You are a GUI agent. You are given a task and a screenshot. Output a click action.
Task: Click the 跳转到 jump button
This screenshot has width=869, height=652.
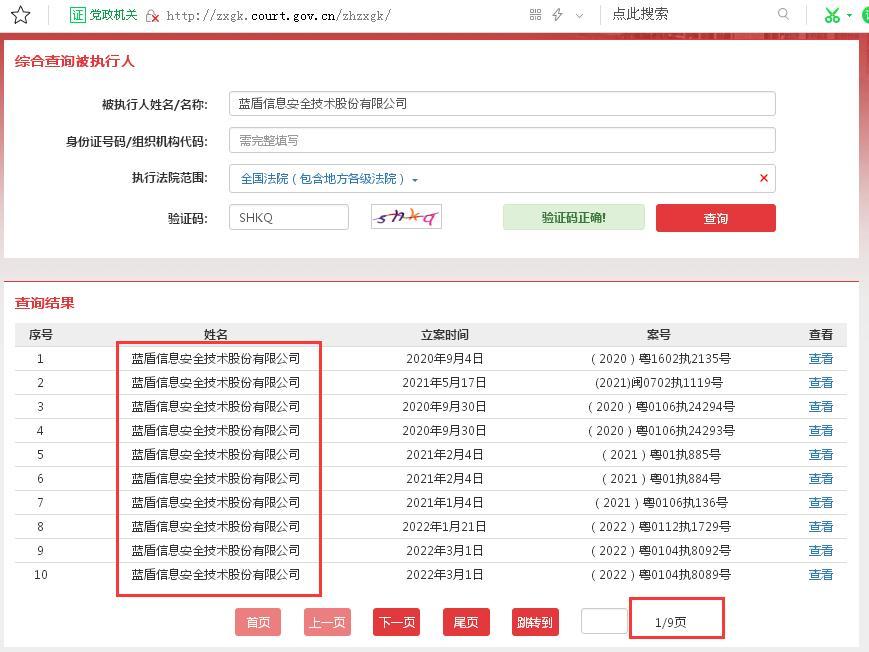pyautogui.click(x=535, y=622)
